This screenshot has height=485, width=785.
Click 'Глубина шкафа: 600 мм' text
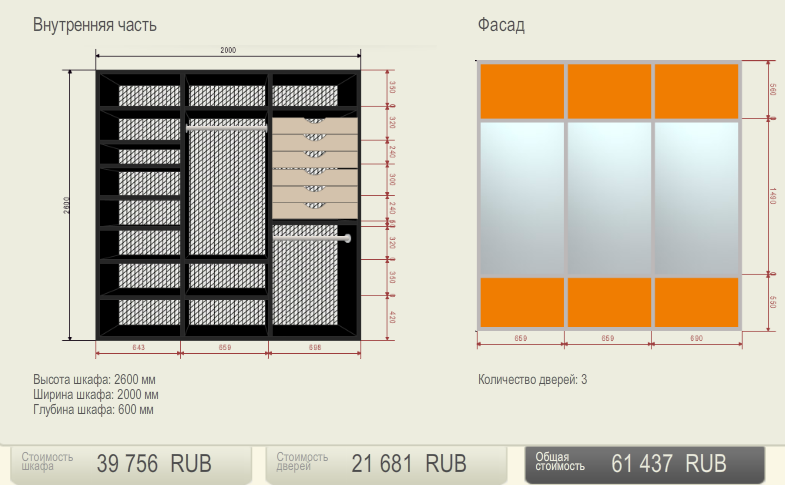93,409
